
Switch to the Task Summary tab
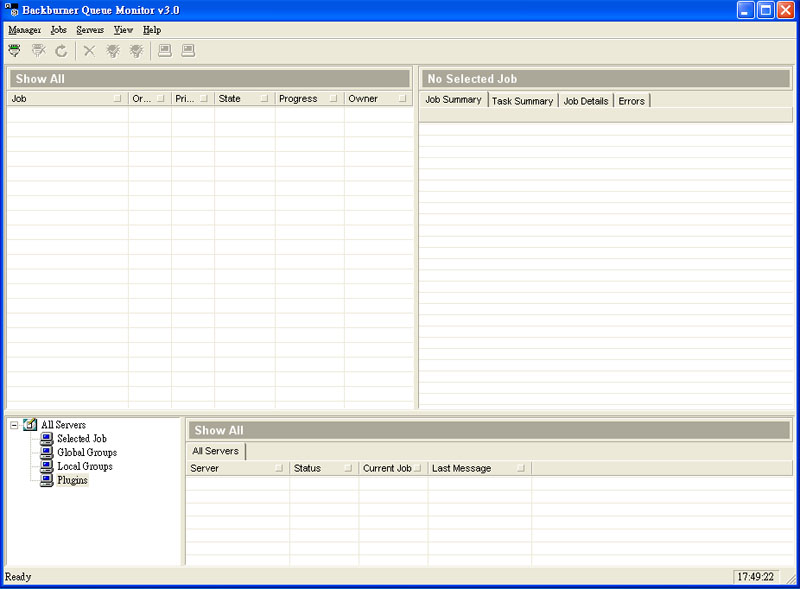click(x=522, y=101)
